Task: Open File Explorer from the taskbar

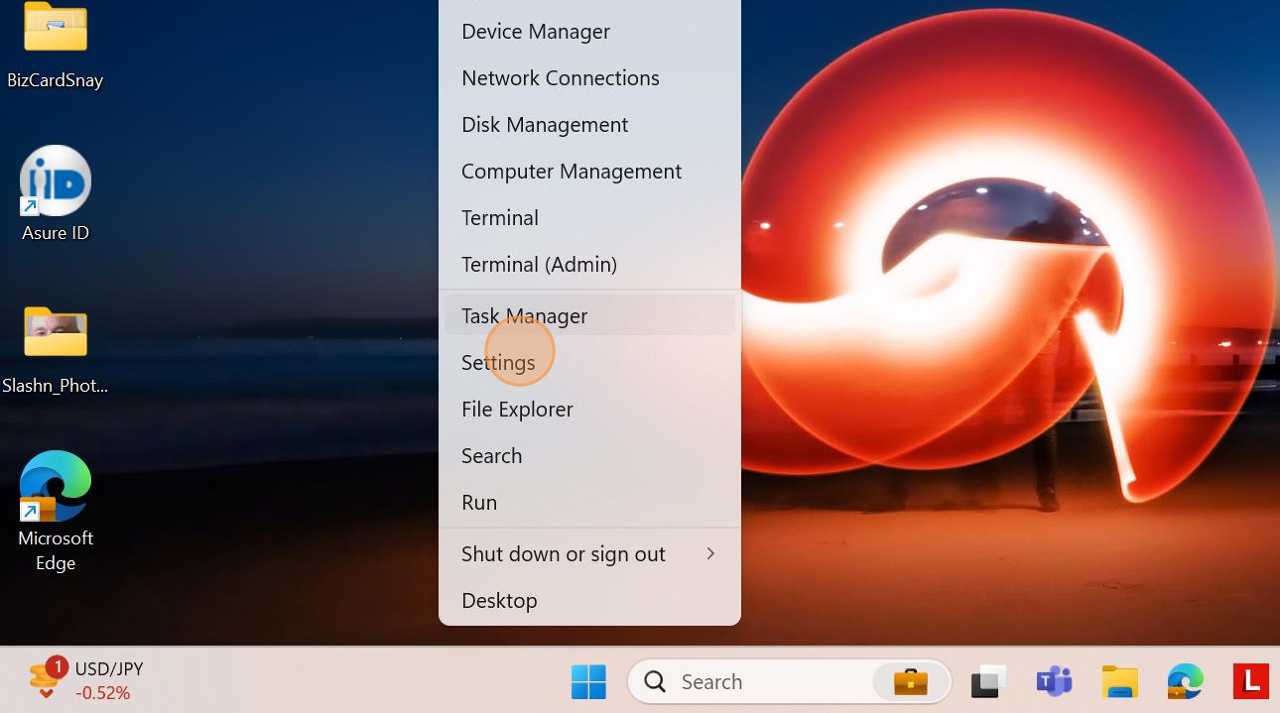Action: pyautogui.click(x=1119, y=681)
